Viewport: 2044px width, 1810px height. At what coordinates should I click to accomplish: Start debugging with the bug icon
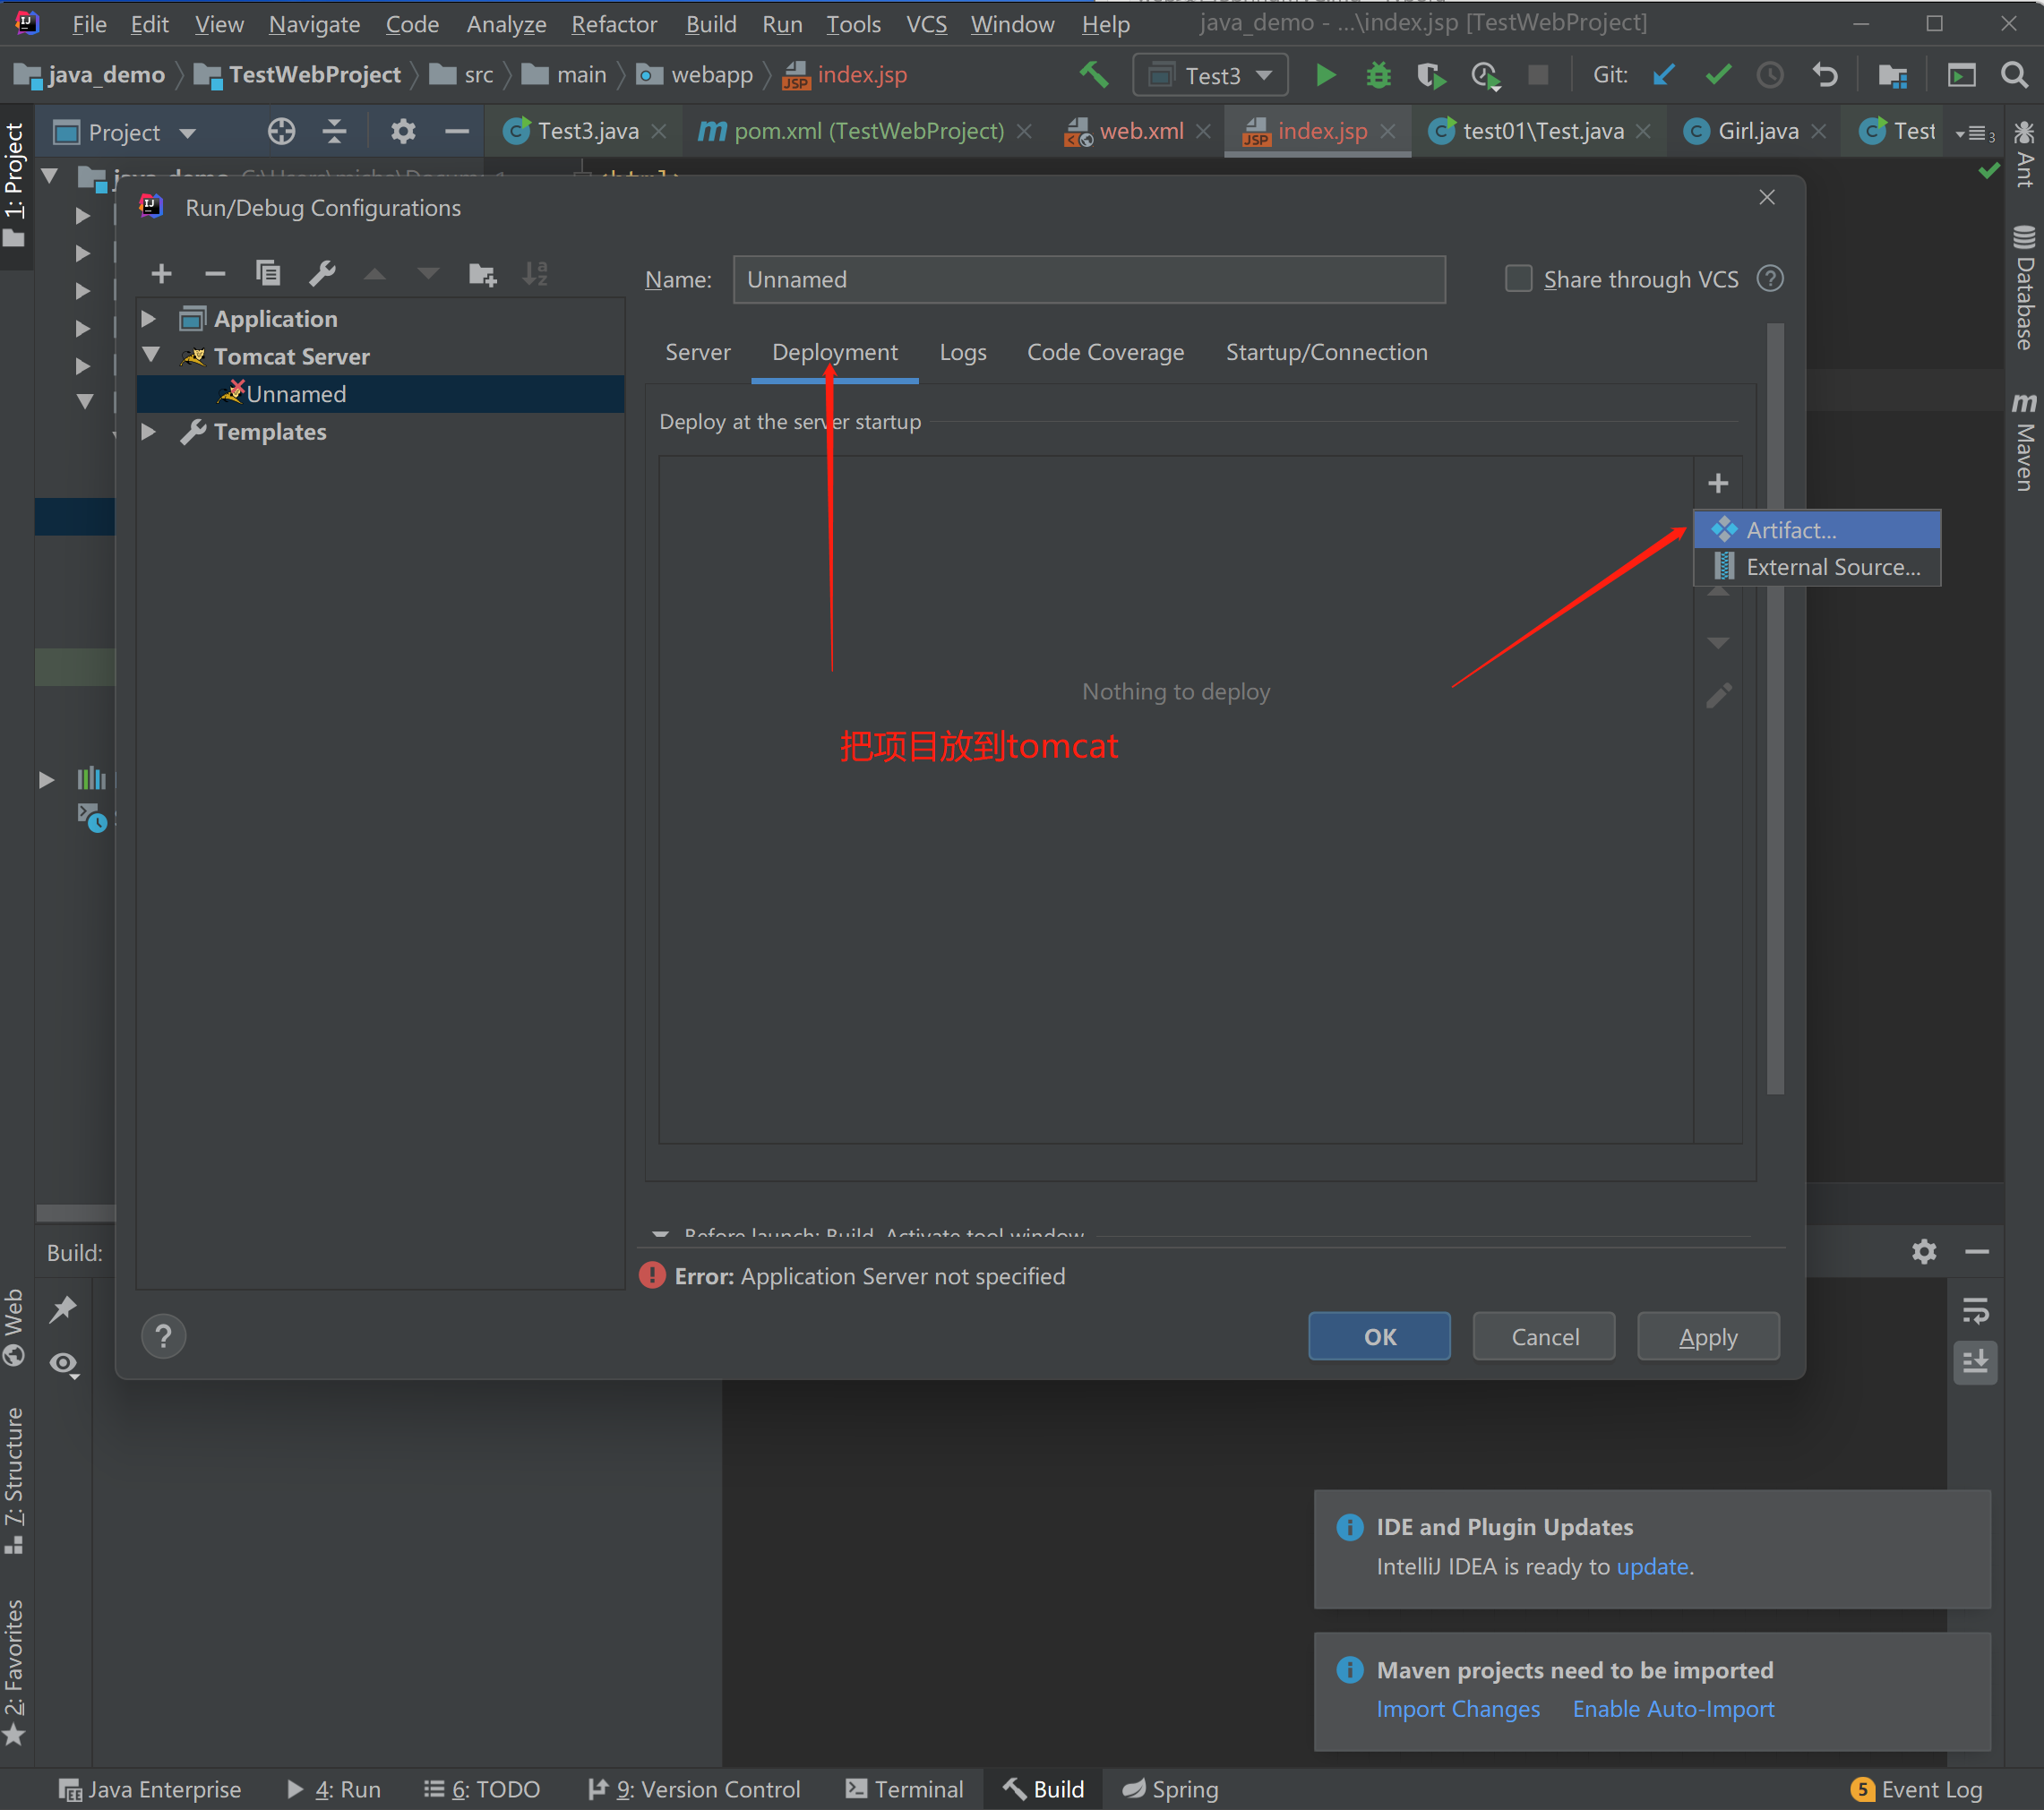coord(1378,75)
